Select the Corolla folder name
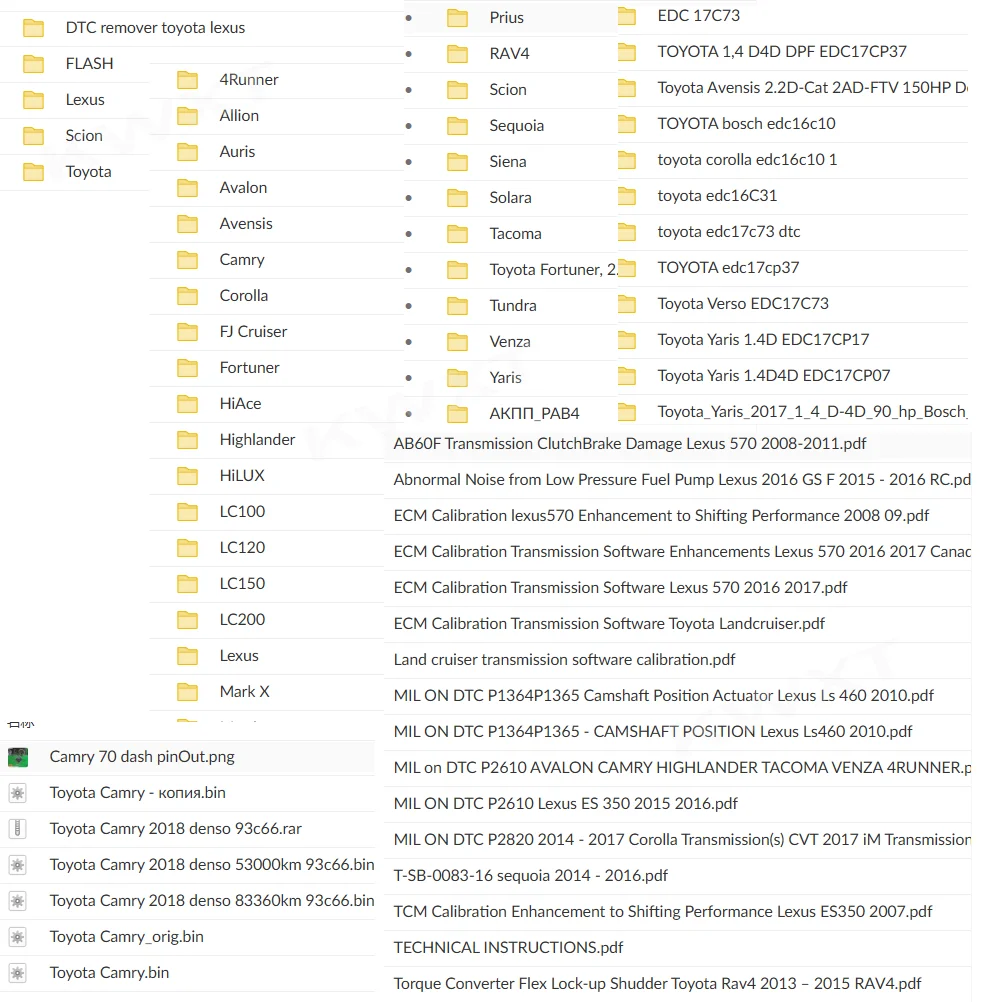1000x1002 pixels. click(x=243, y=296)
